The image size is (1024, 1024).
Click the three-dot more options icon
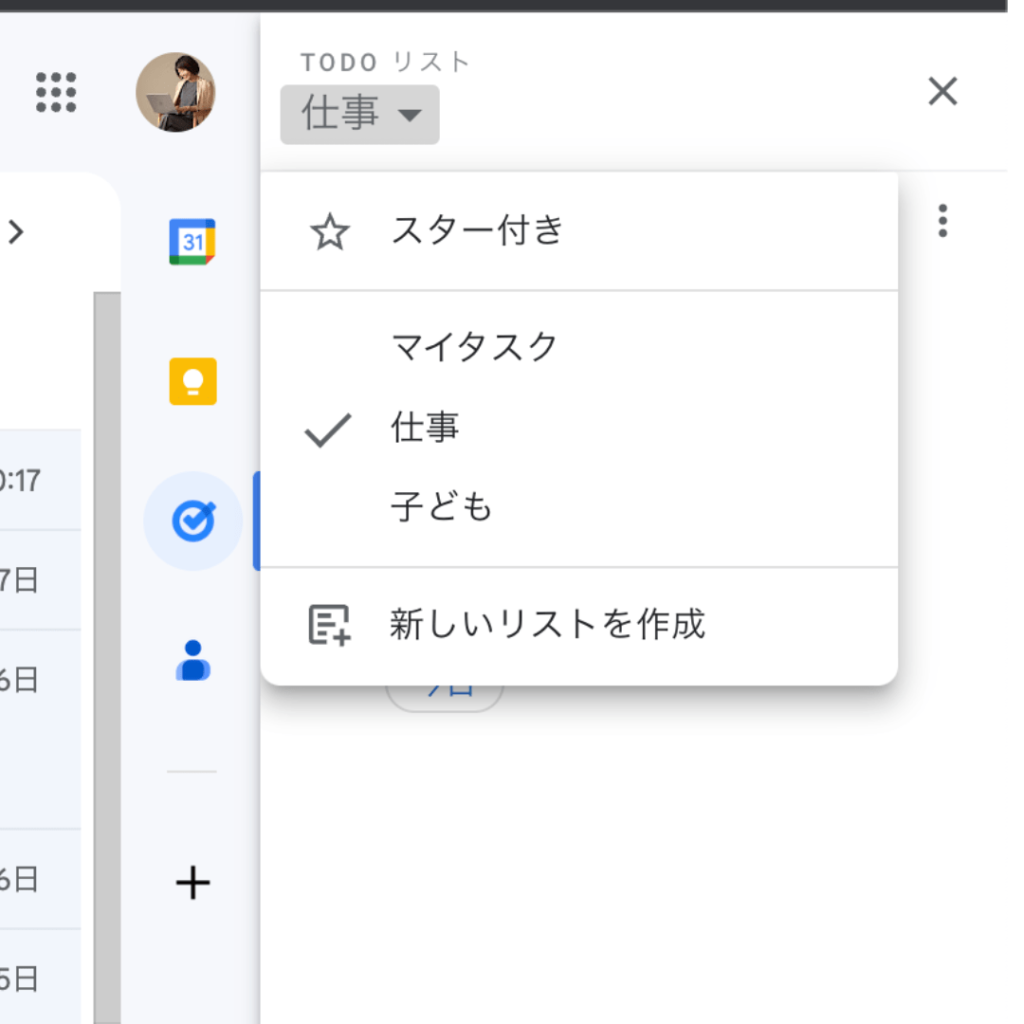(942, 221)
